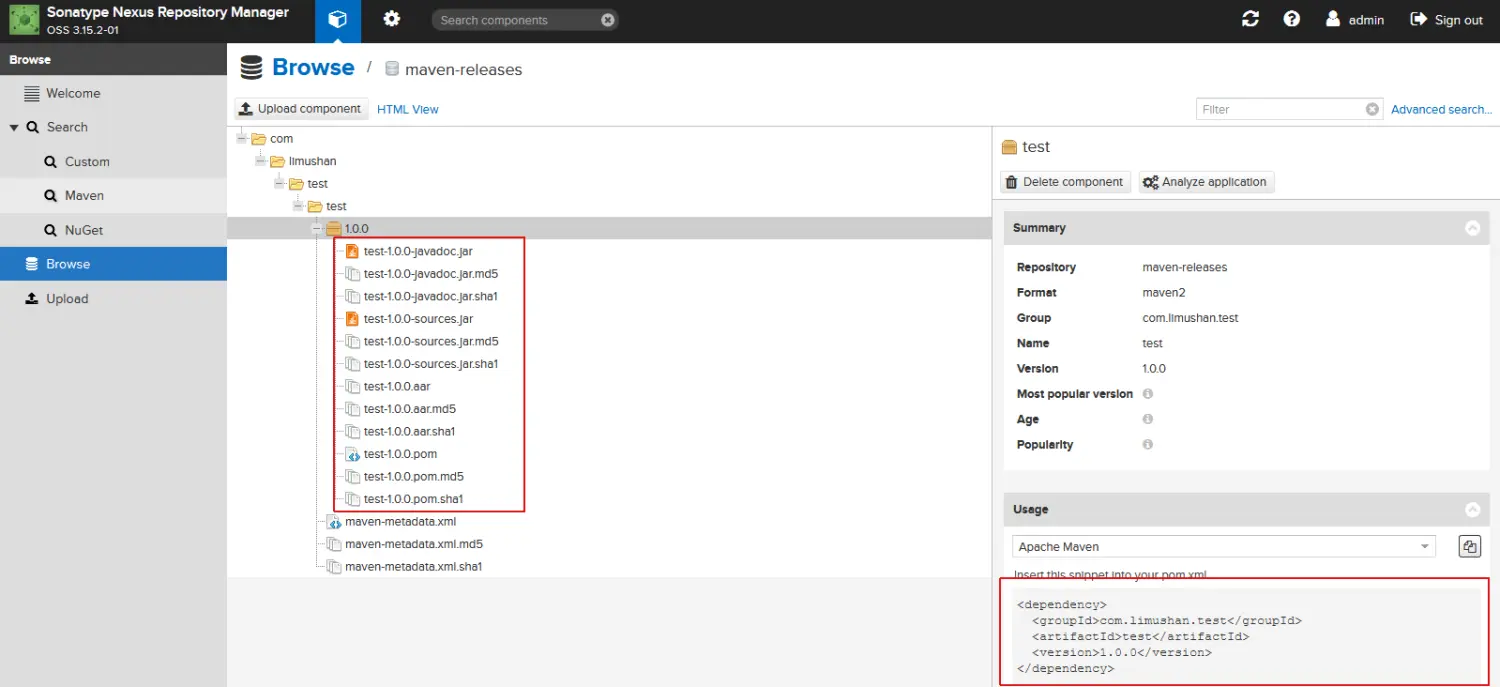
Task: Open Advanced search link
Action: click(x=1441, y=110)
